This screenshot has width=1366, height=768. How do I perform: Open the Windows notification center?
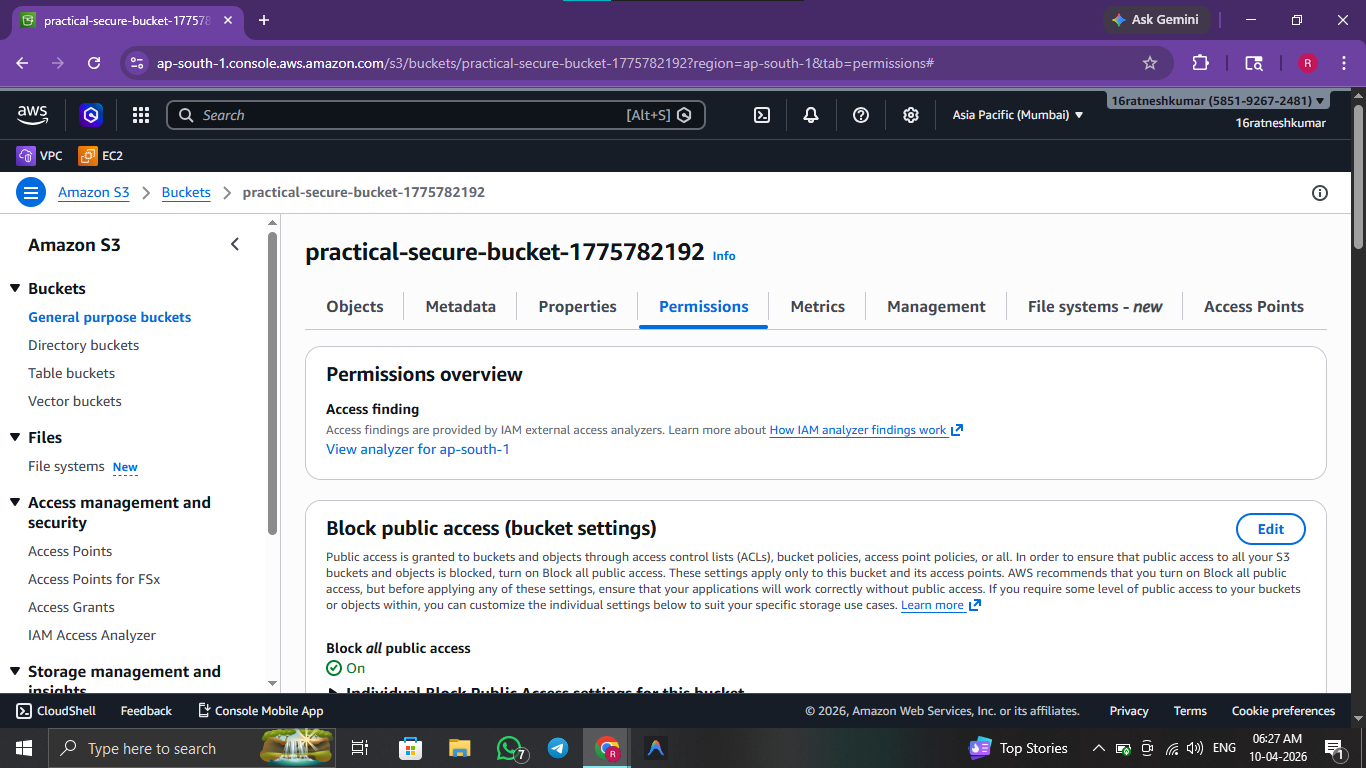[x=1334, y=748]
